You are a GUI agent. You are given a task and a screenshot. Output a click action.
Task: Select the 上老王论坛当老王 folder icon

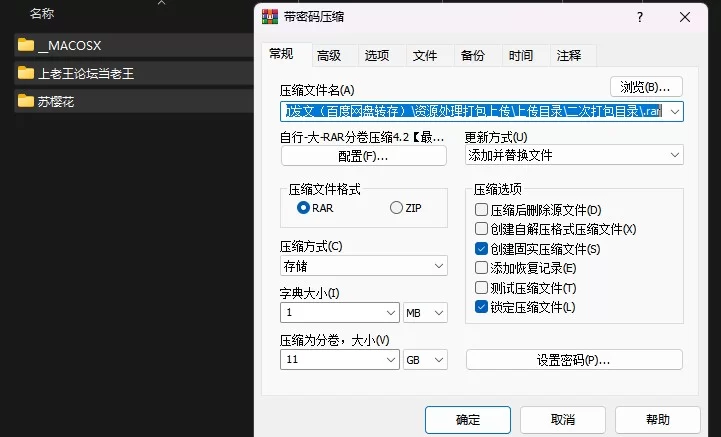(26, 73)
